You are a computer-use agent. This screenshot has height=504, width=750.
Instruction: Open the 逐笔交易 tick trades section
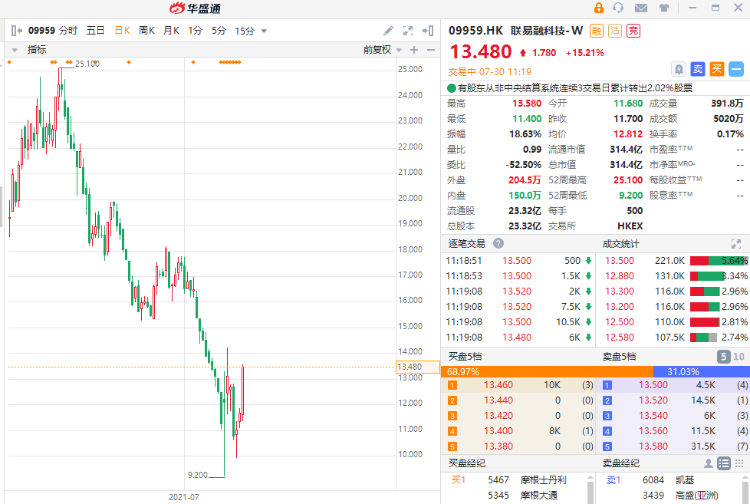coord(466,244)
